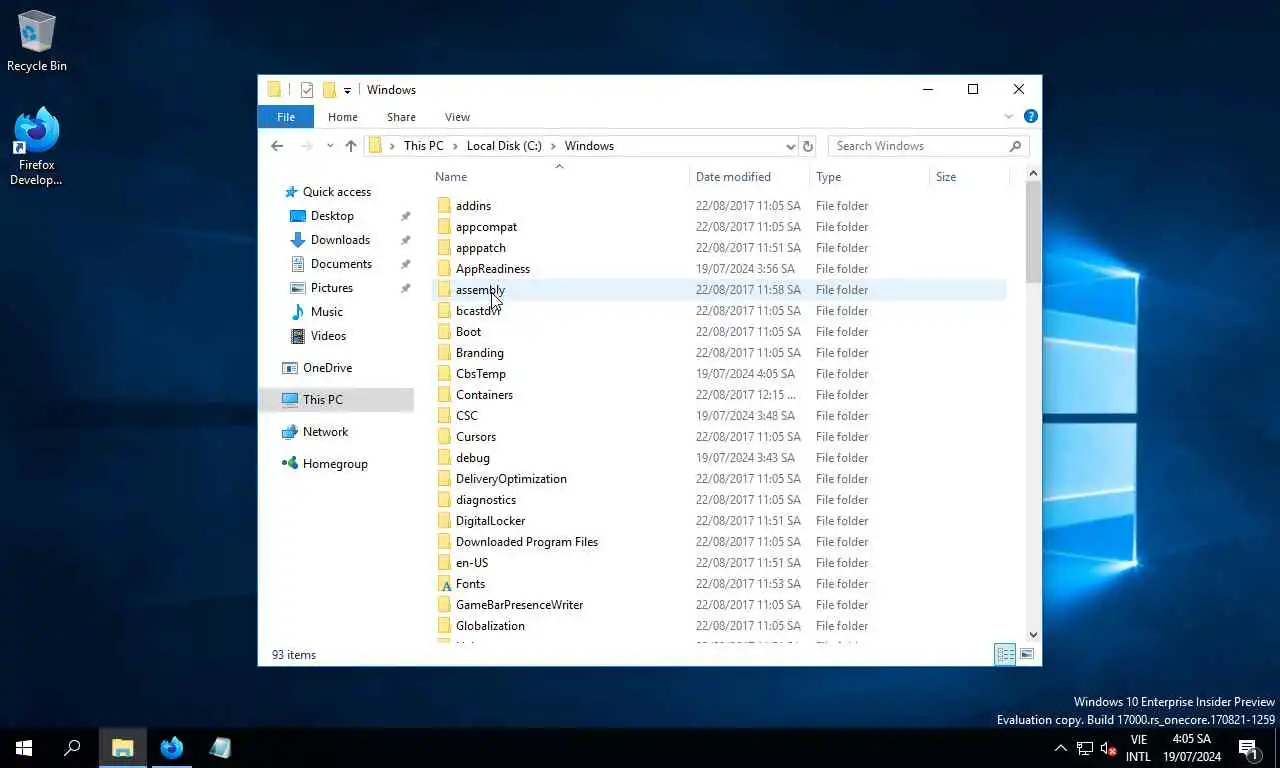
Task: Select the assembly folder icon
Action: (445, 290)
